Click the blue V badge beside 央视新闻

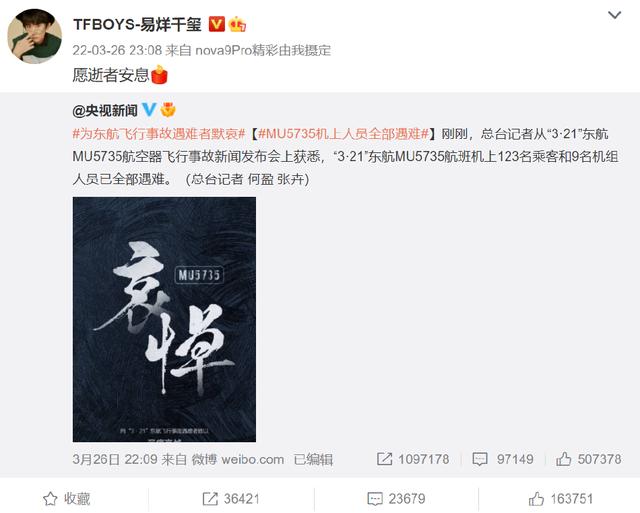[x=149, y=110]
